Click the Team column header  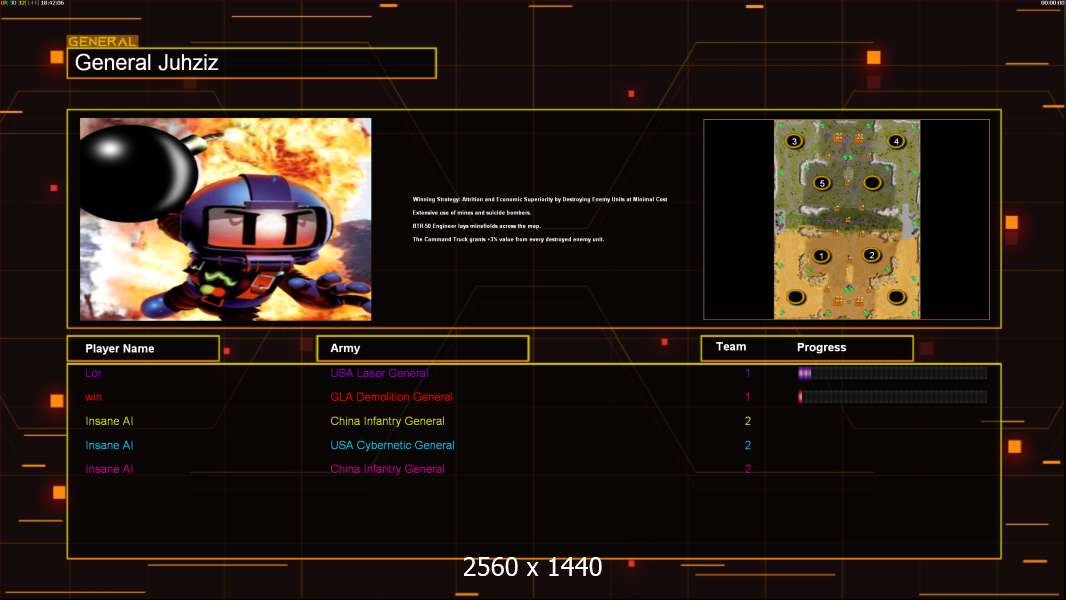731,347
